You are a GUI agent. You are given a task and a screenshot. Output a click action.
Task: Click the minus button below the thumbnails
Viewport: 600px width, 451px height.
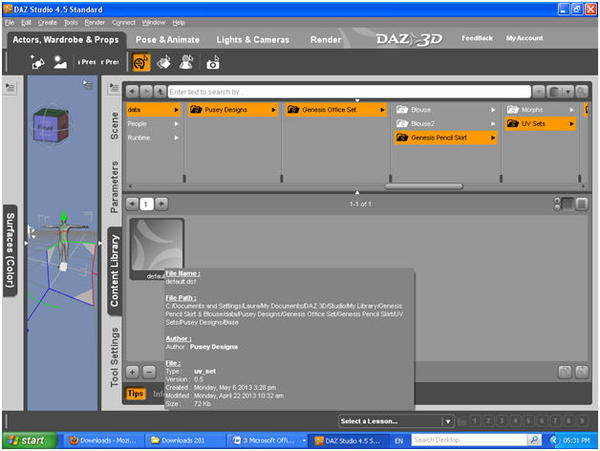point(149,371)
